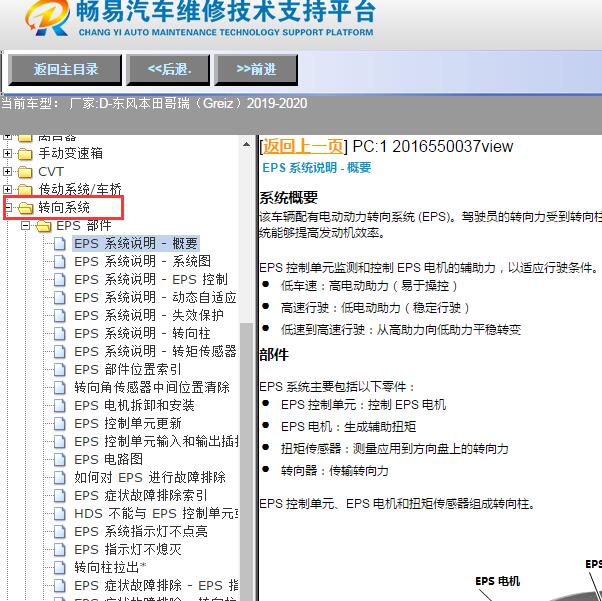Open HDS 不能与 EPS 控制单元 page
The image size is (602, 601).
(x=156, y=513)
